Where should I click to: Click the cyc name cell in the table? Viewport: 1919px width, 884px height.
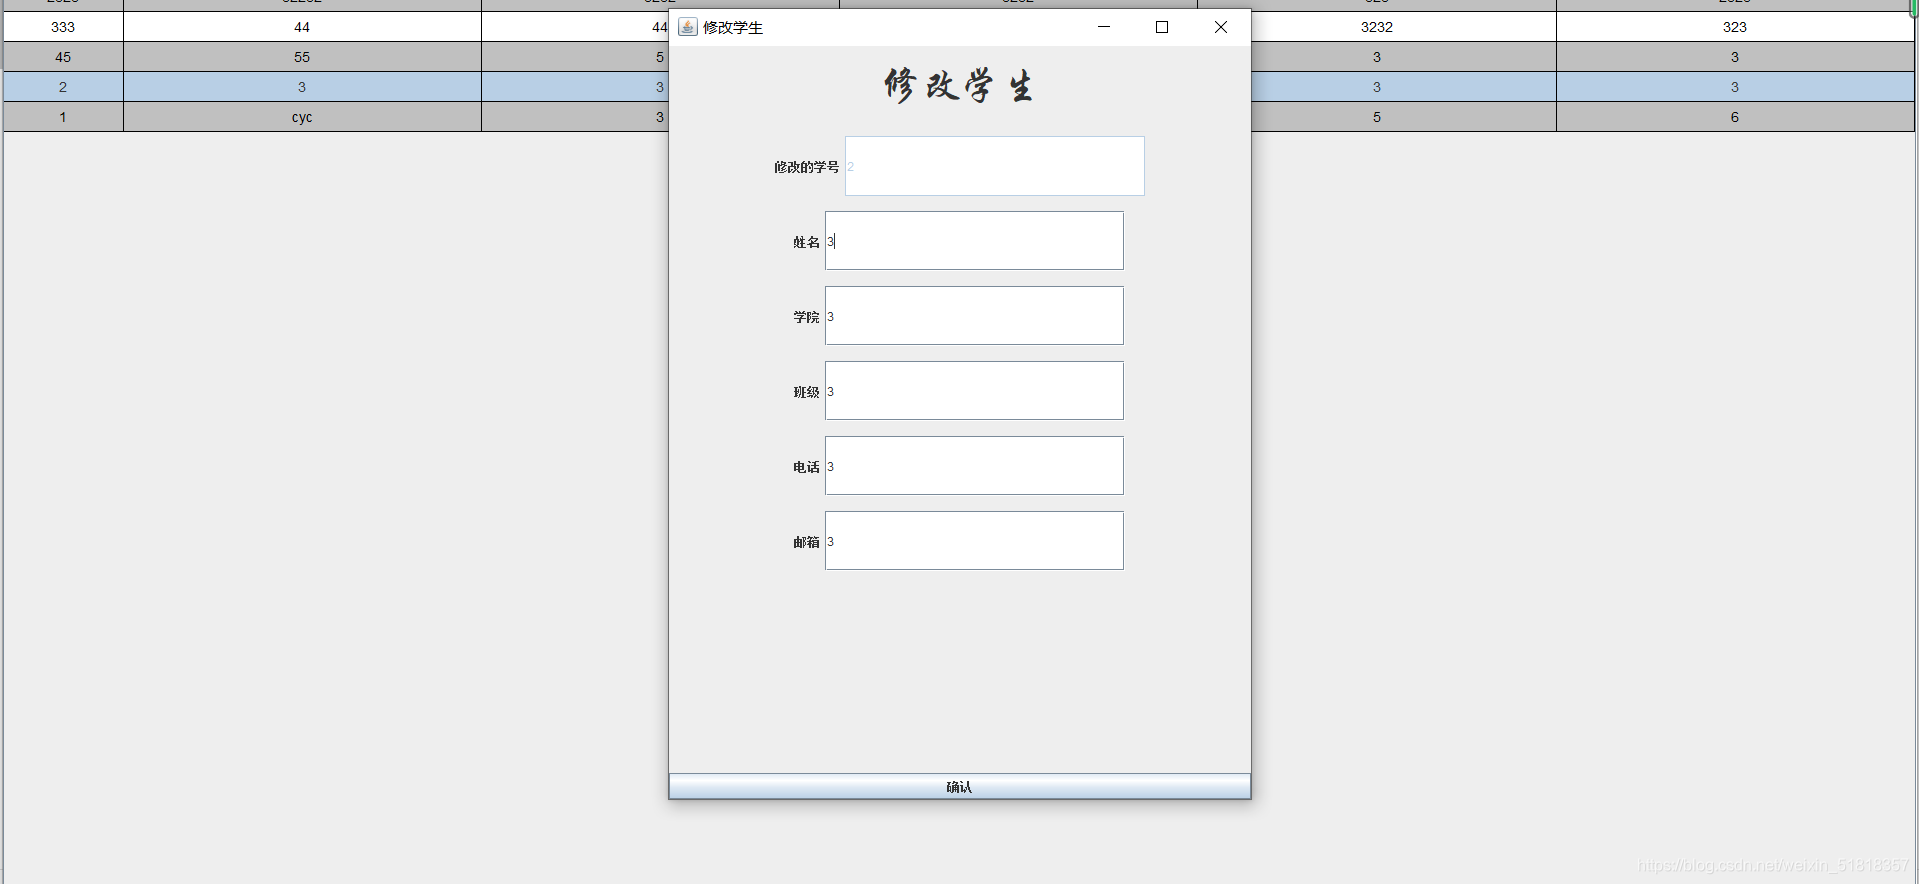click(x=302, y=117)
